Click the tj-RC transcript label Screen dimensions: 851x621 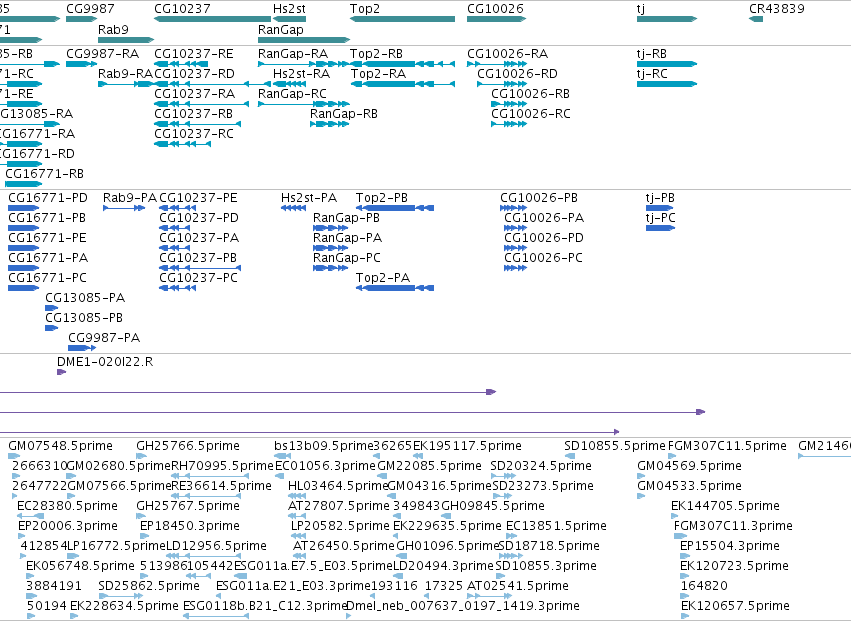coord(652,74)
